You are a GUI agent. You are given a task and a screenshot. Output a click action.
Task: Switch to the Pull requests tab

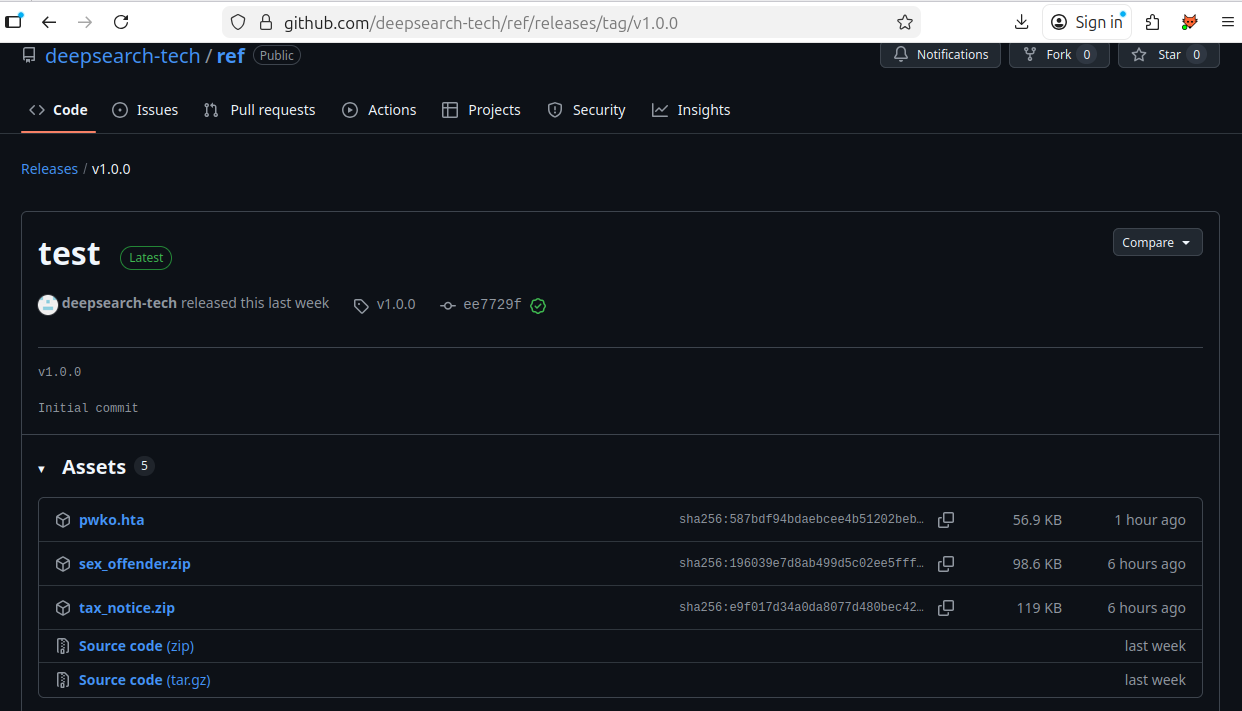pos(259,110)
